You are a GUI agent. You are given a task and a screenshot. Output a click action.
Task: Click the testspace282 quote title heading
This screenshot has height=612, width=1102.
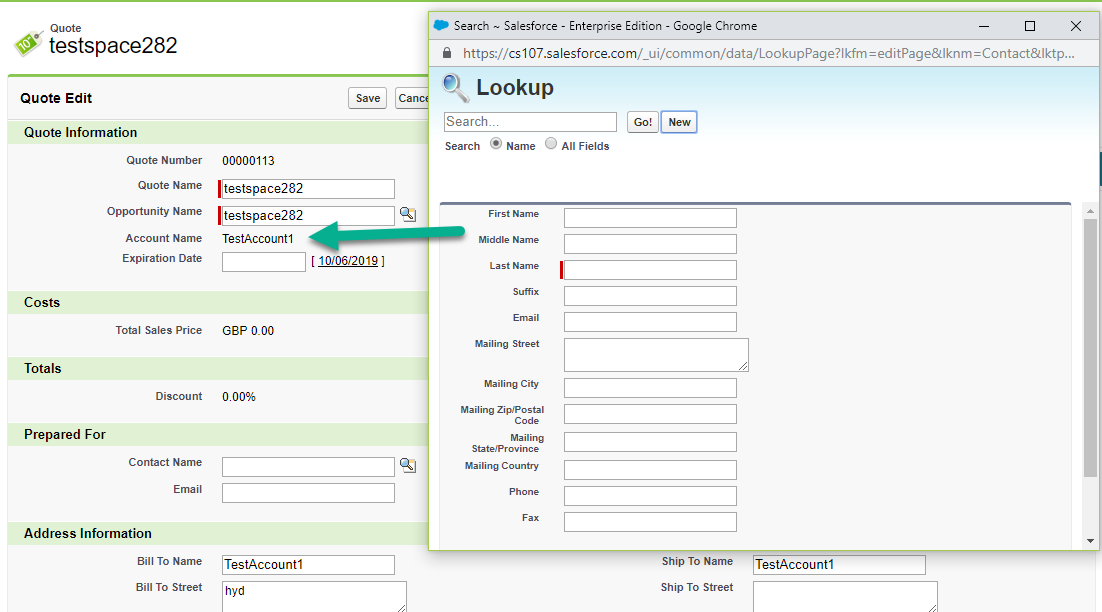(x=113, y=46)
